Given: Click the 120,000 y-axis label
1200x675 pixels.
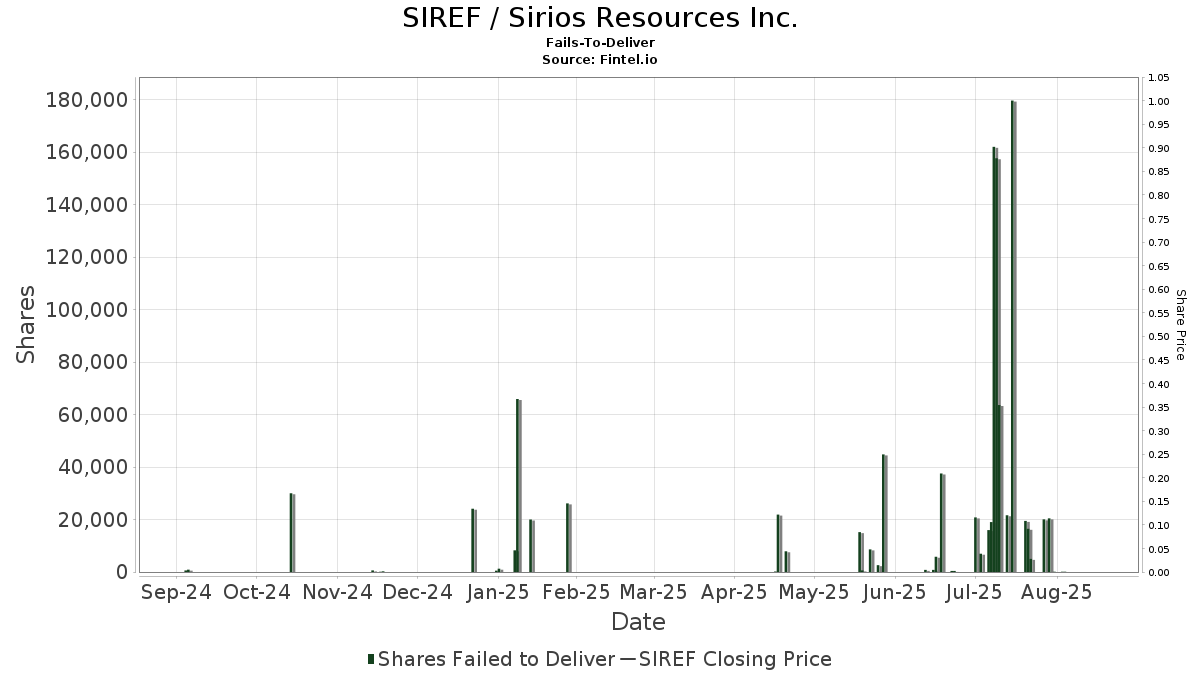Looking at the screenshot, I should tap(86, 257).
